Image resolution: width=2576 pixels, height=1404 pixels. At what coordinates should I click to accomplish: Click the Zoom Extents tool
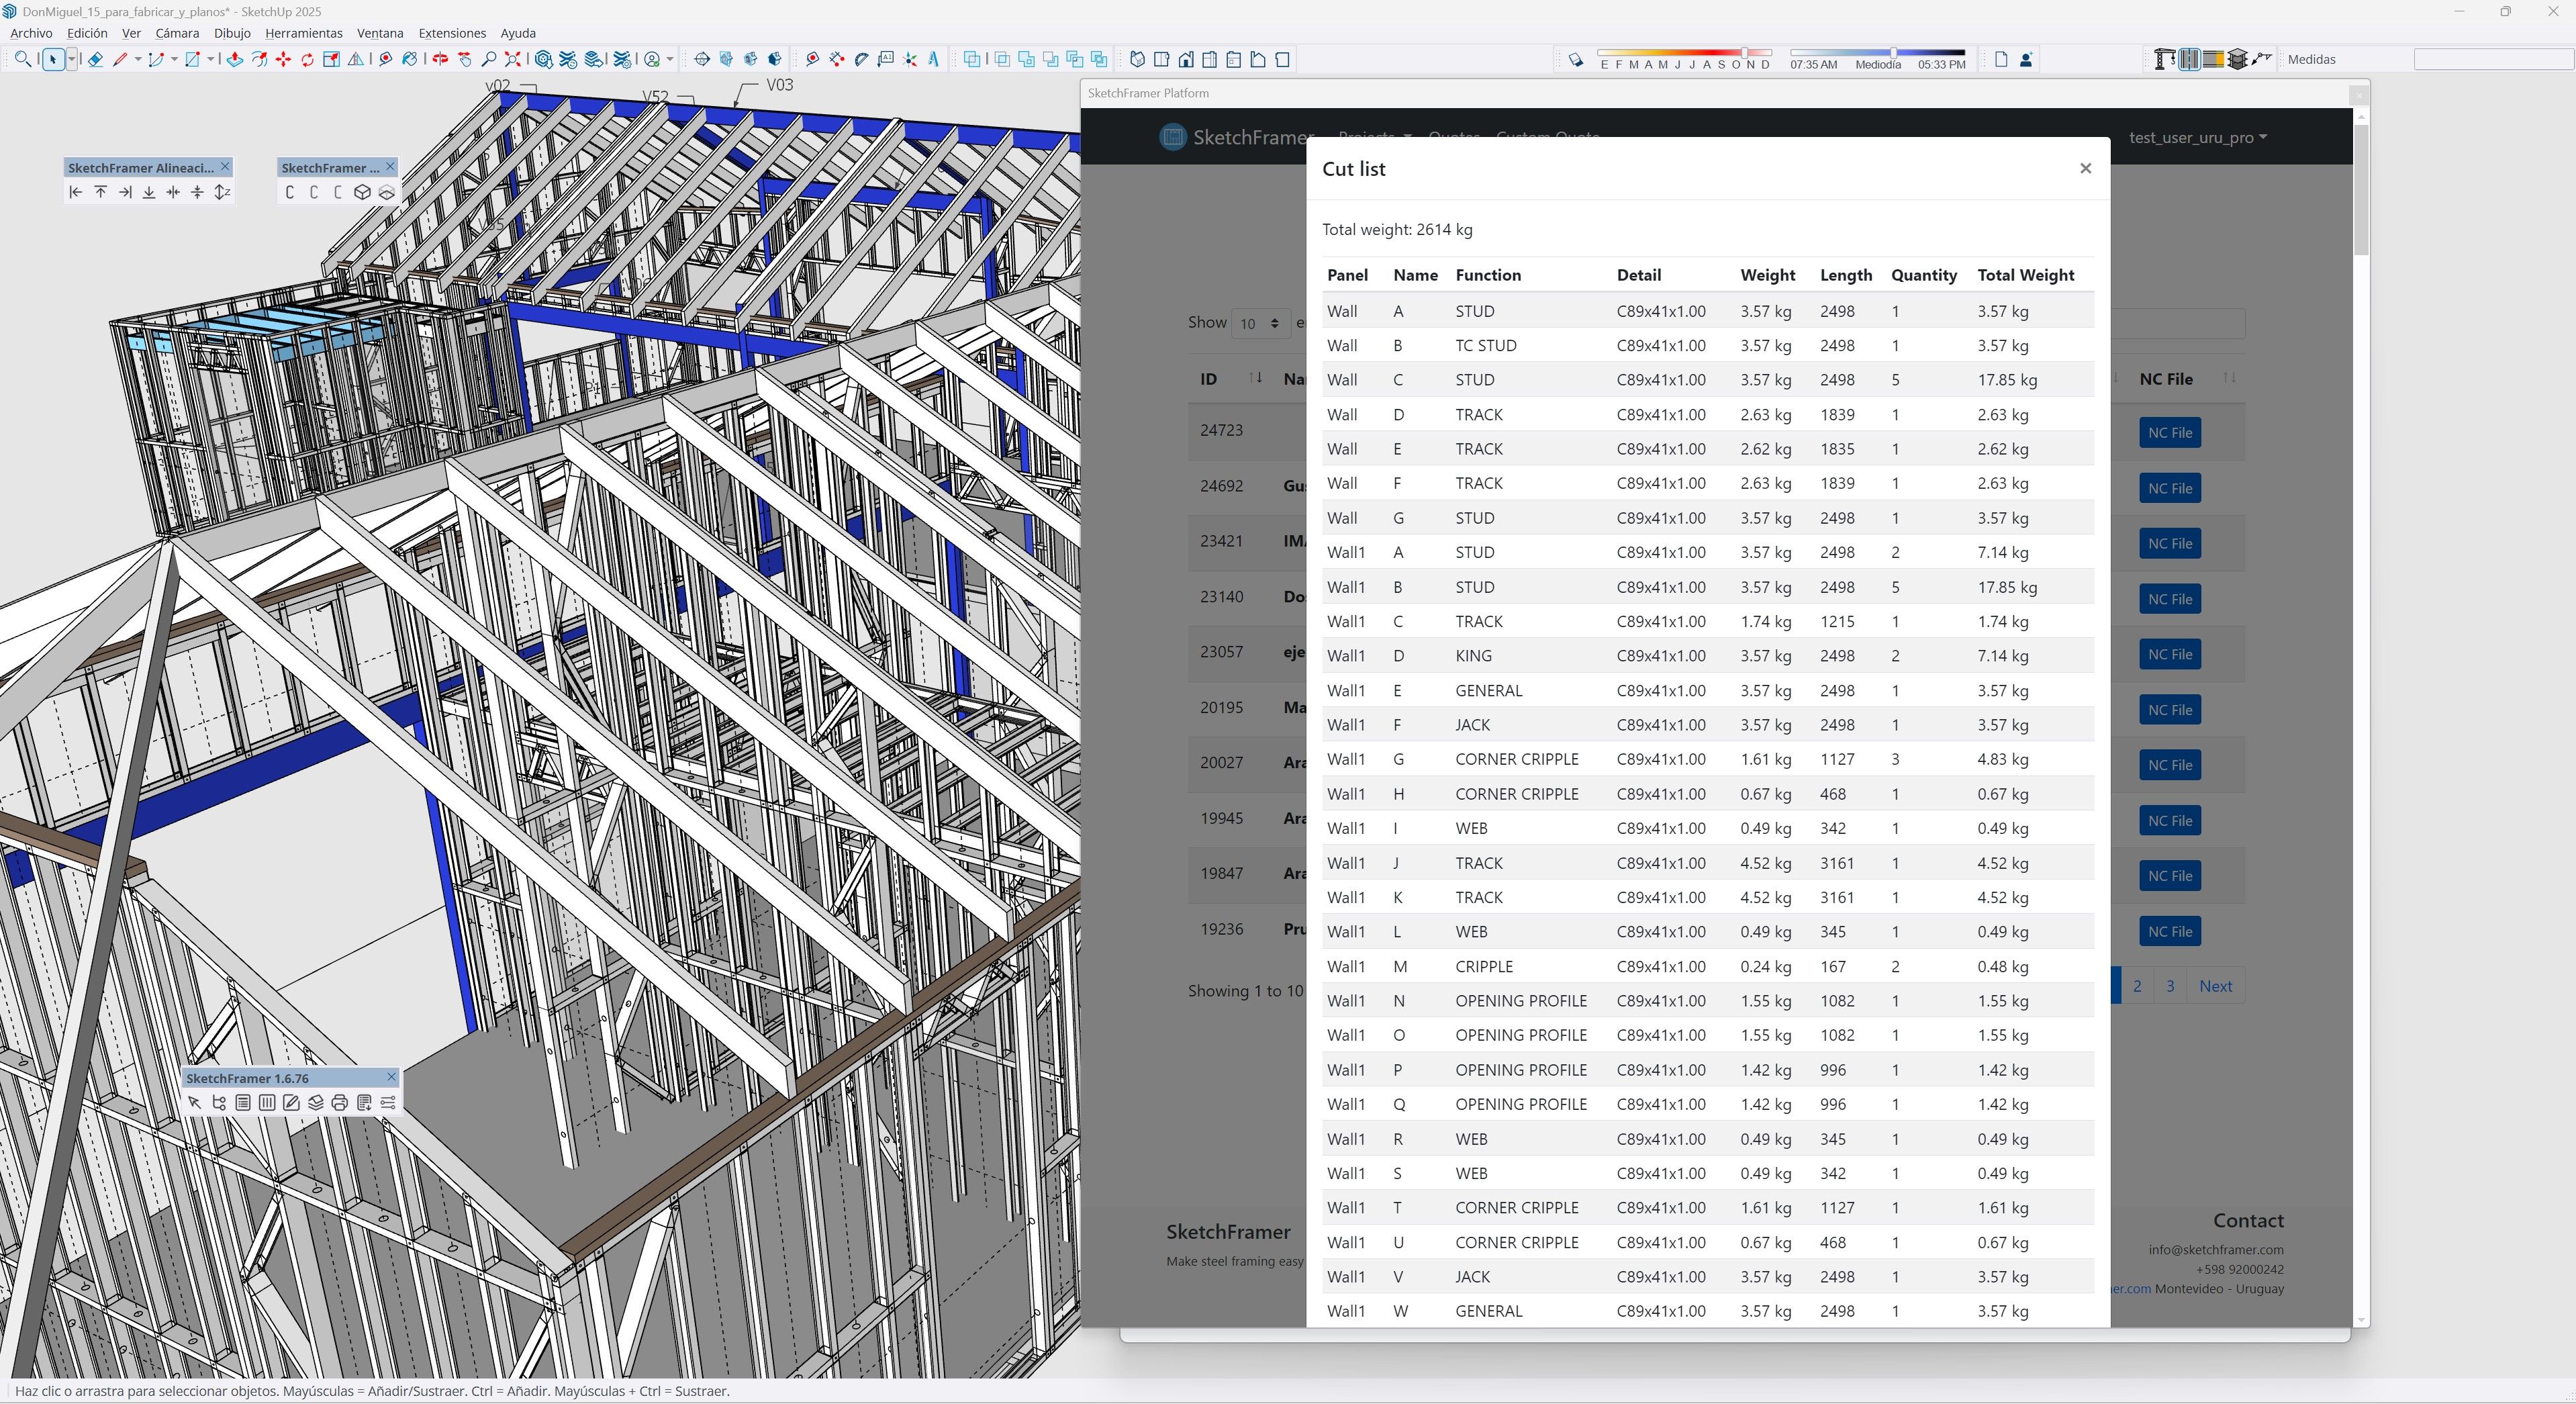point(513,60)
